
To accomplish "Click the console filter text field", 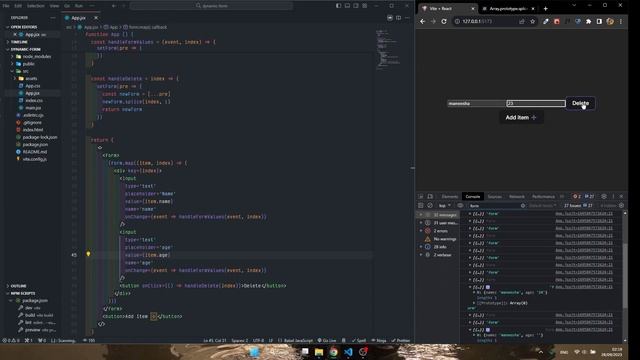I will click(497, 206).
